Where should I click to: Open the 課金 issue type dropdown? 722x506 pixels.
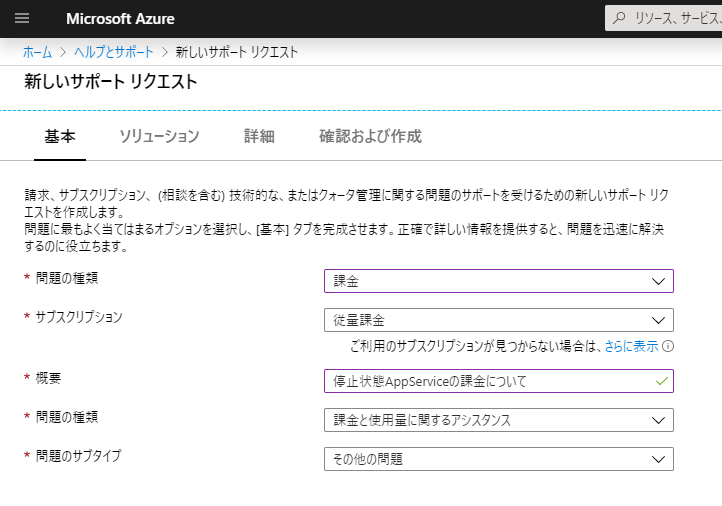point(499,281)
